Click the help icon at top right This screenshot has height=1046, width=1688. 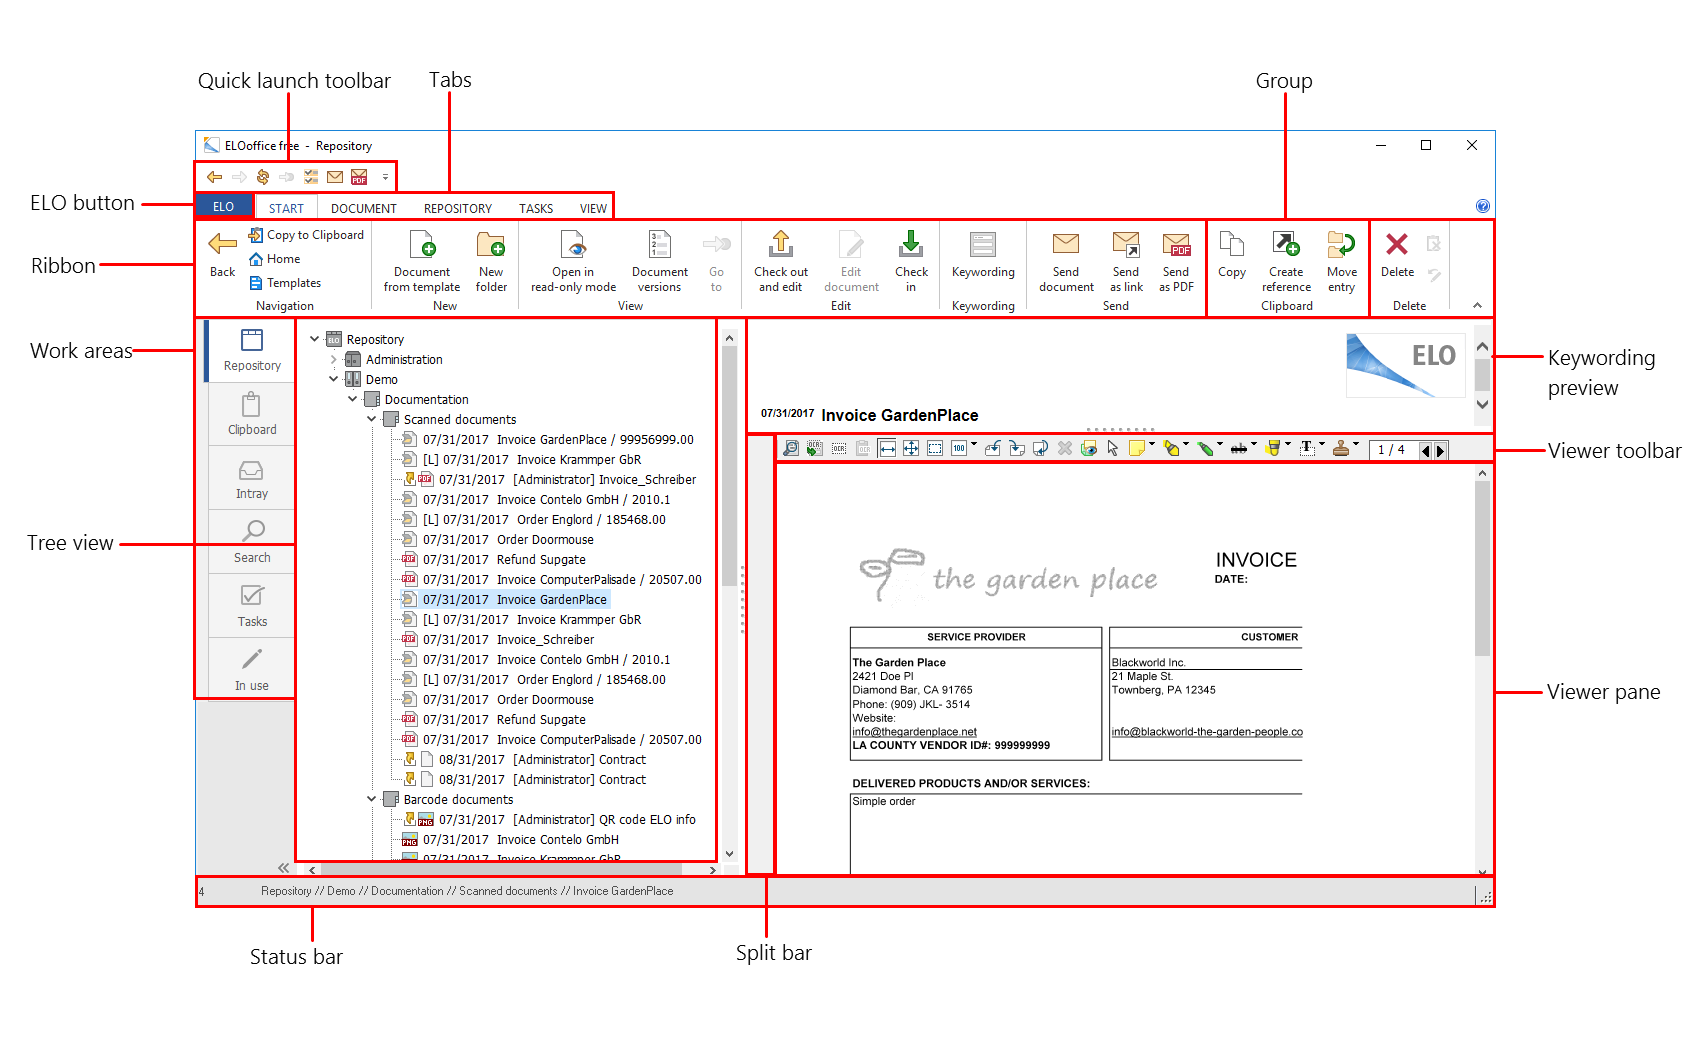[1482, 206]
